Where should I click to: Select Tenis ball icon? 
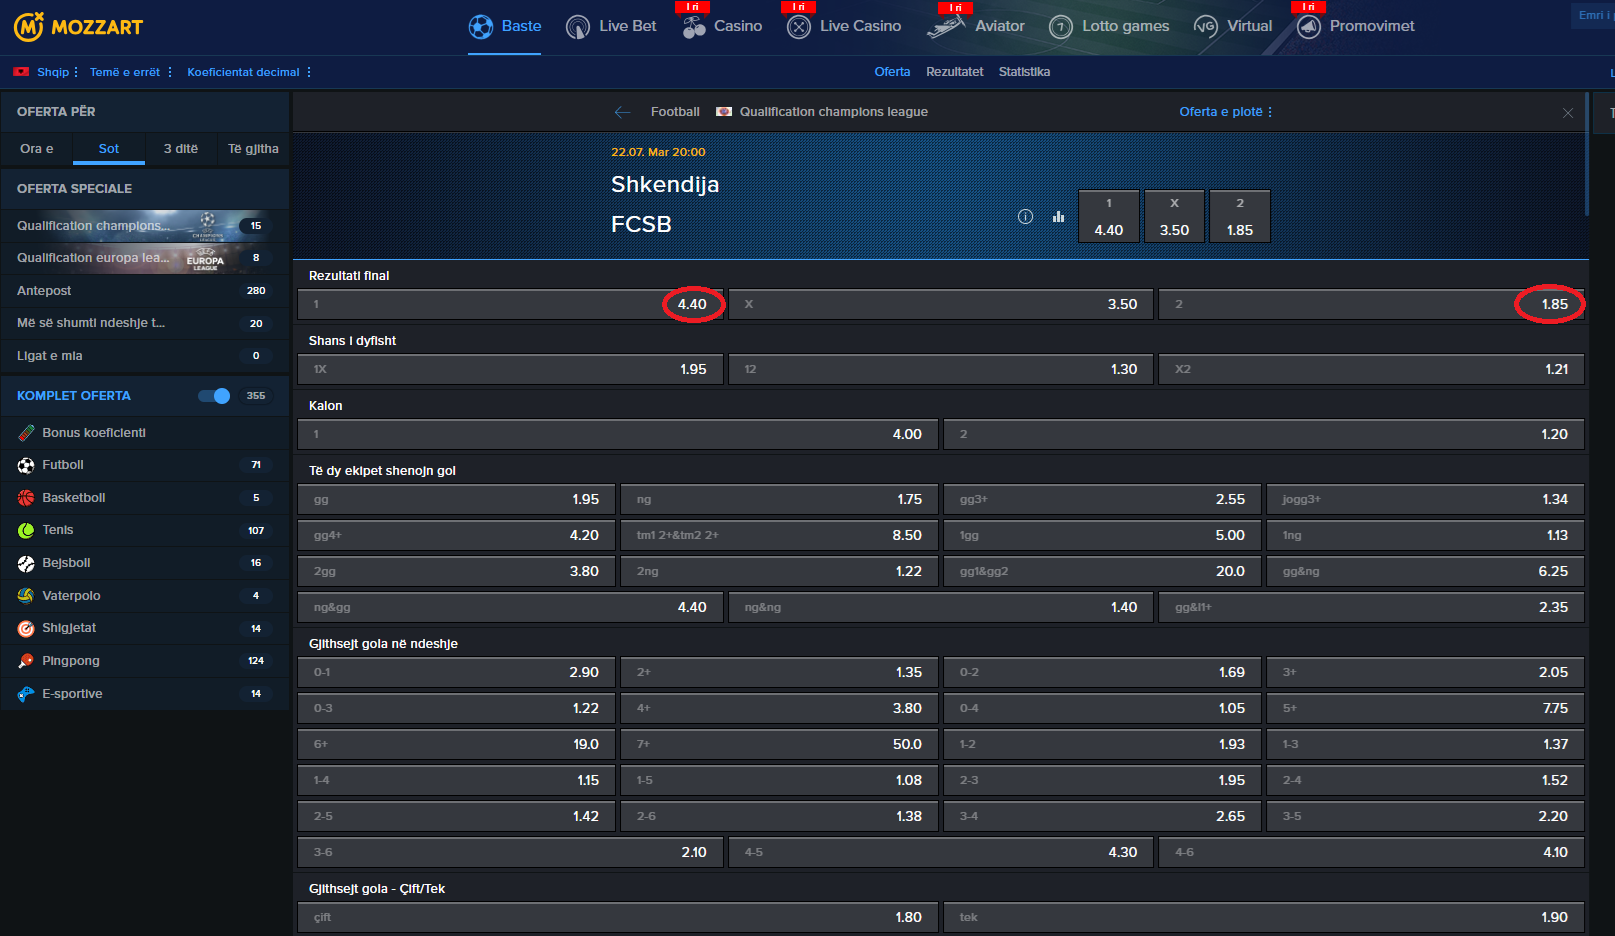[26, 530]
